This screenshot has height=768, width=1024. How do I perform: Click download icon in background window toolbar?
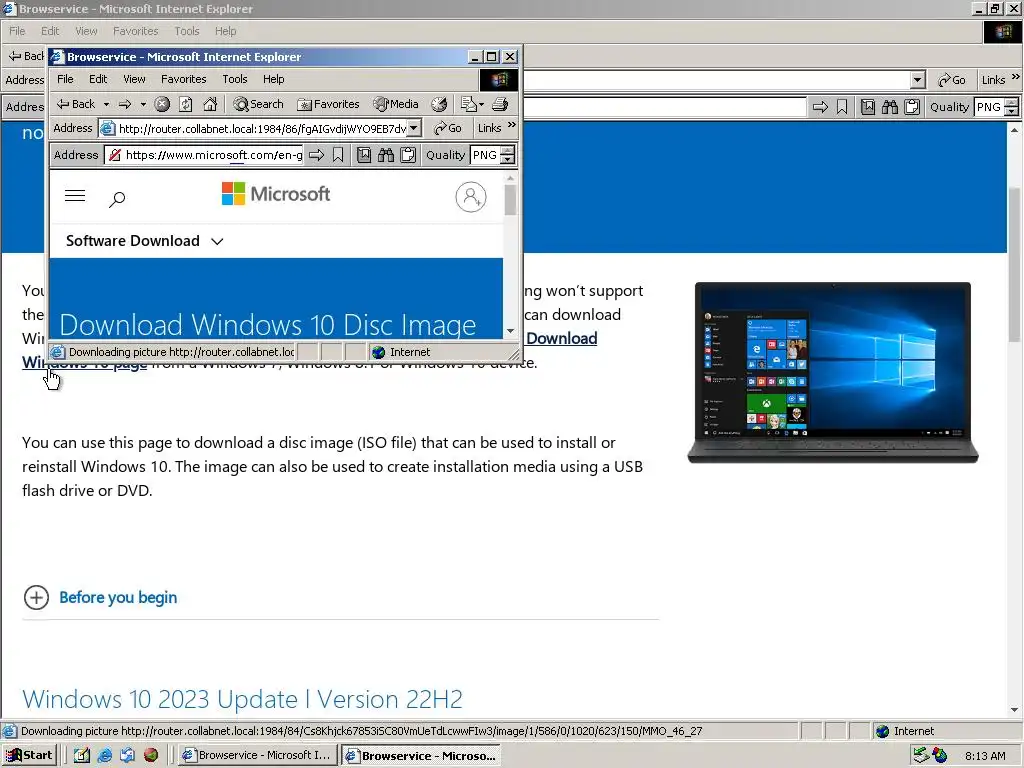click(x=868, y=107)
